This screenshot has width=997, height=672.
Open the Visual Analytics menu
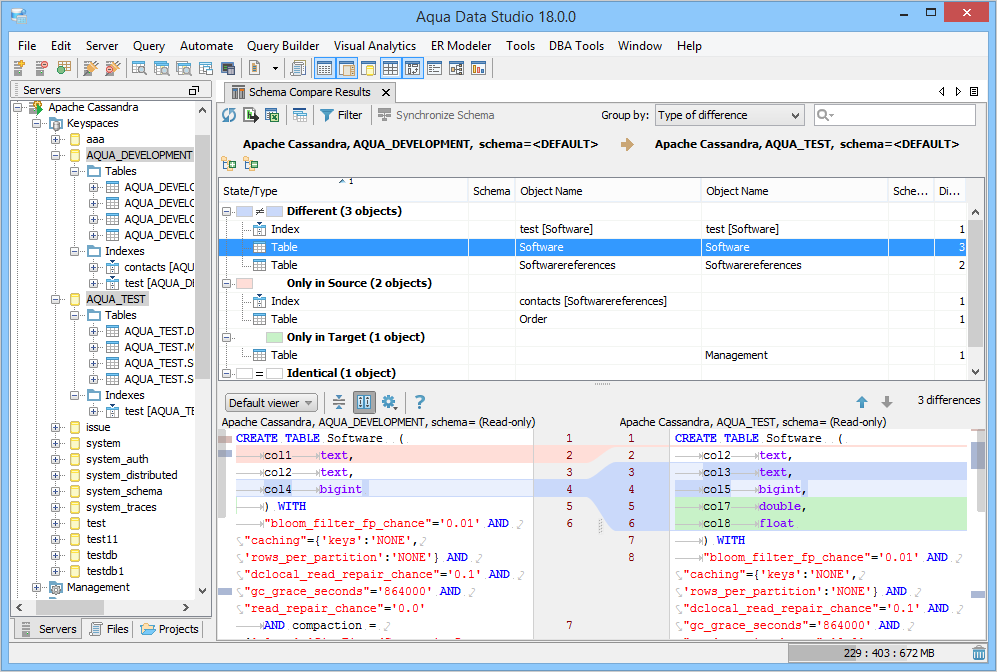pos(375,46)
